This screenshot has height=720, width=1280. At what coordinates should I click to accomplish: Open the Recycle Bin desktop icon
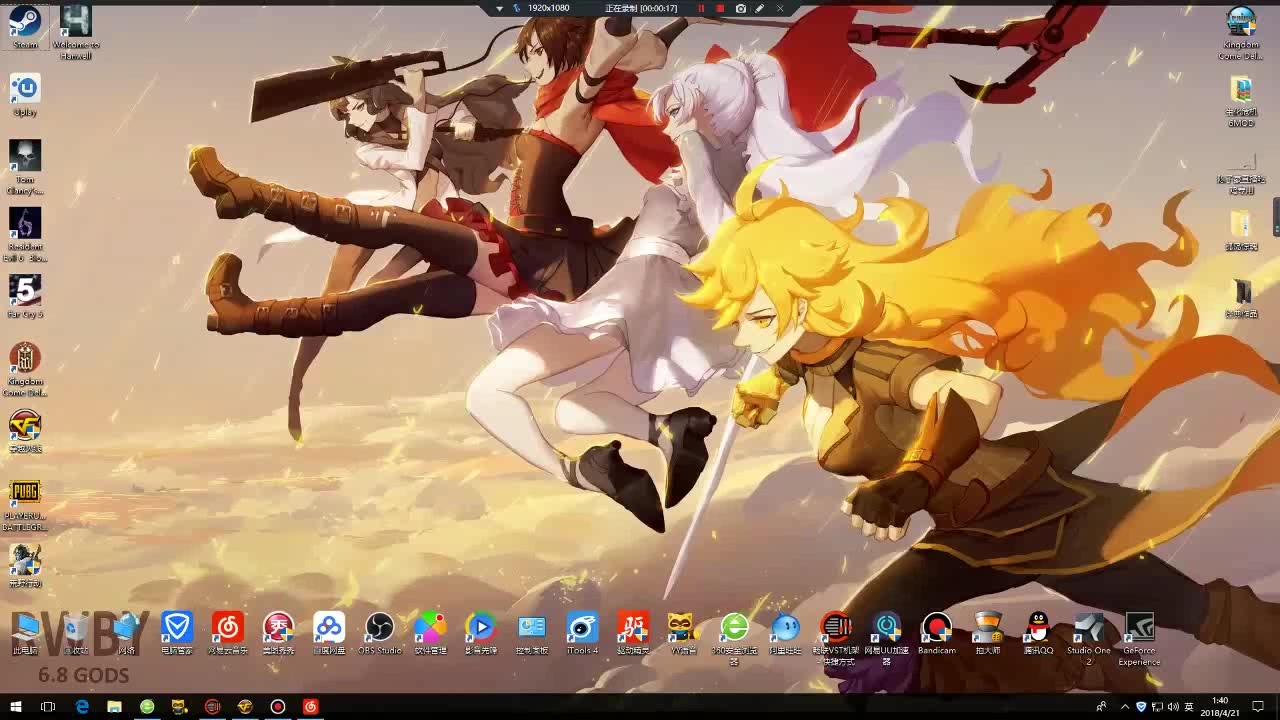point(76,633)
